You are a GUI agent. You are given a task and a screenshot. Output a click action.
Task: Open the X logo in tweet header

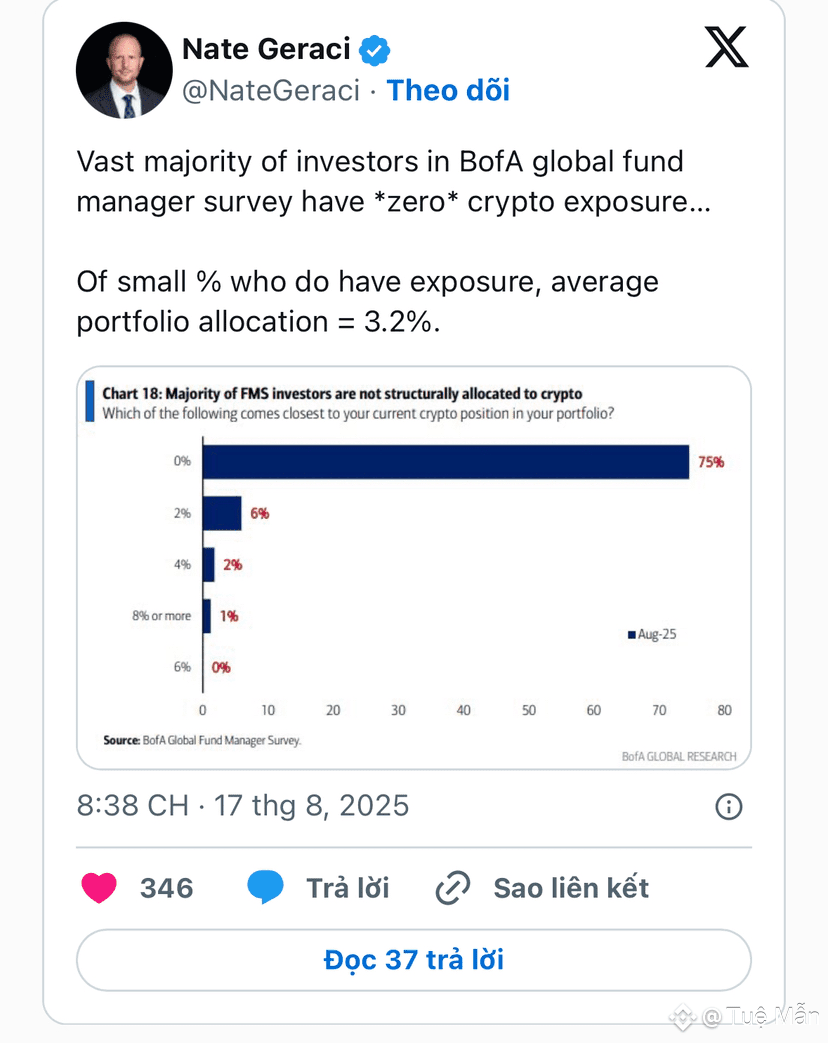pyautogui.click(x=726, y=47)
